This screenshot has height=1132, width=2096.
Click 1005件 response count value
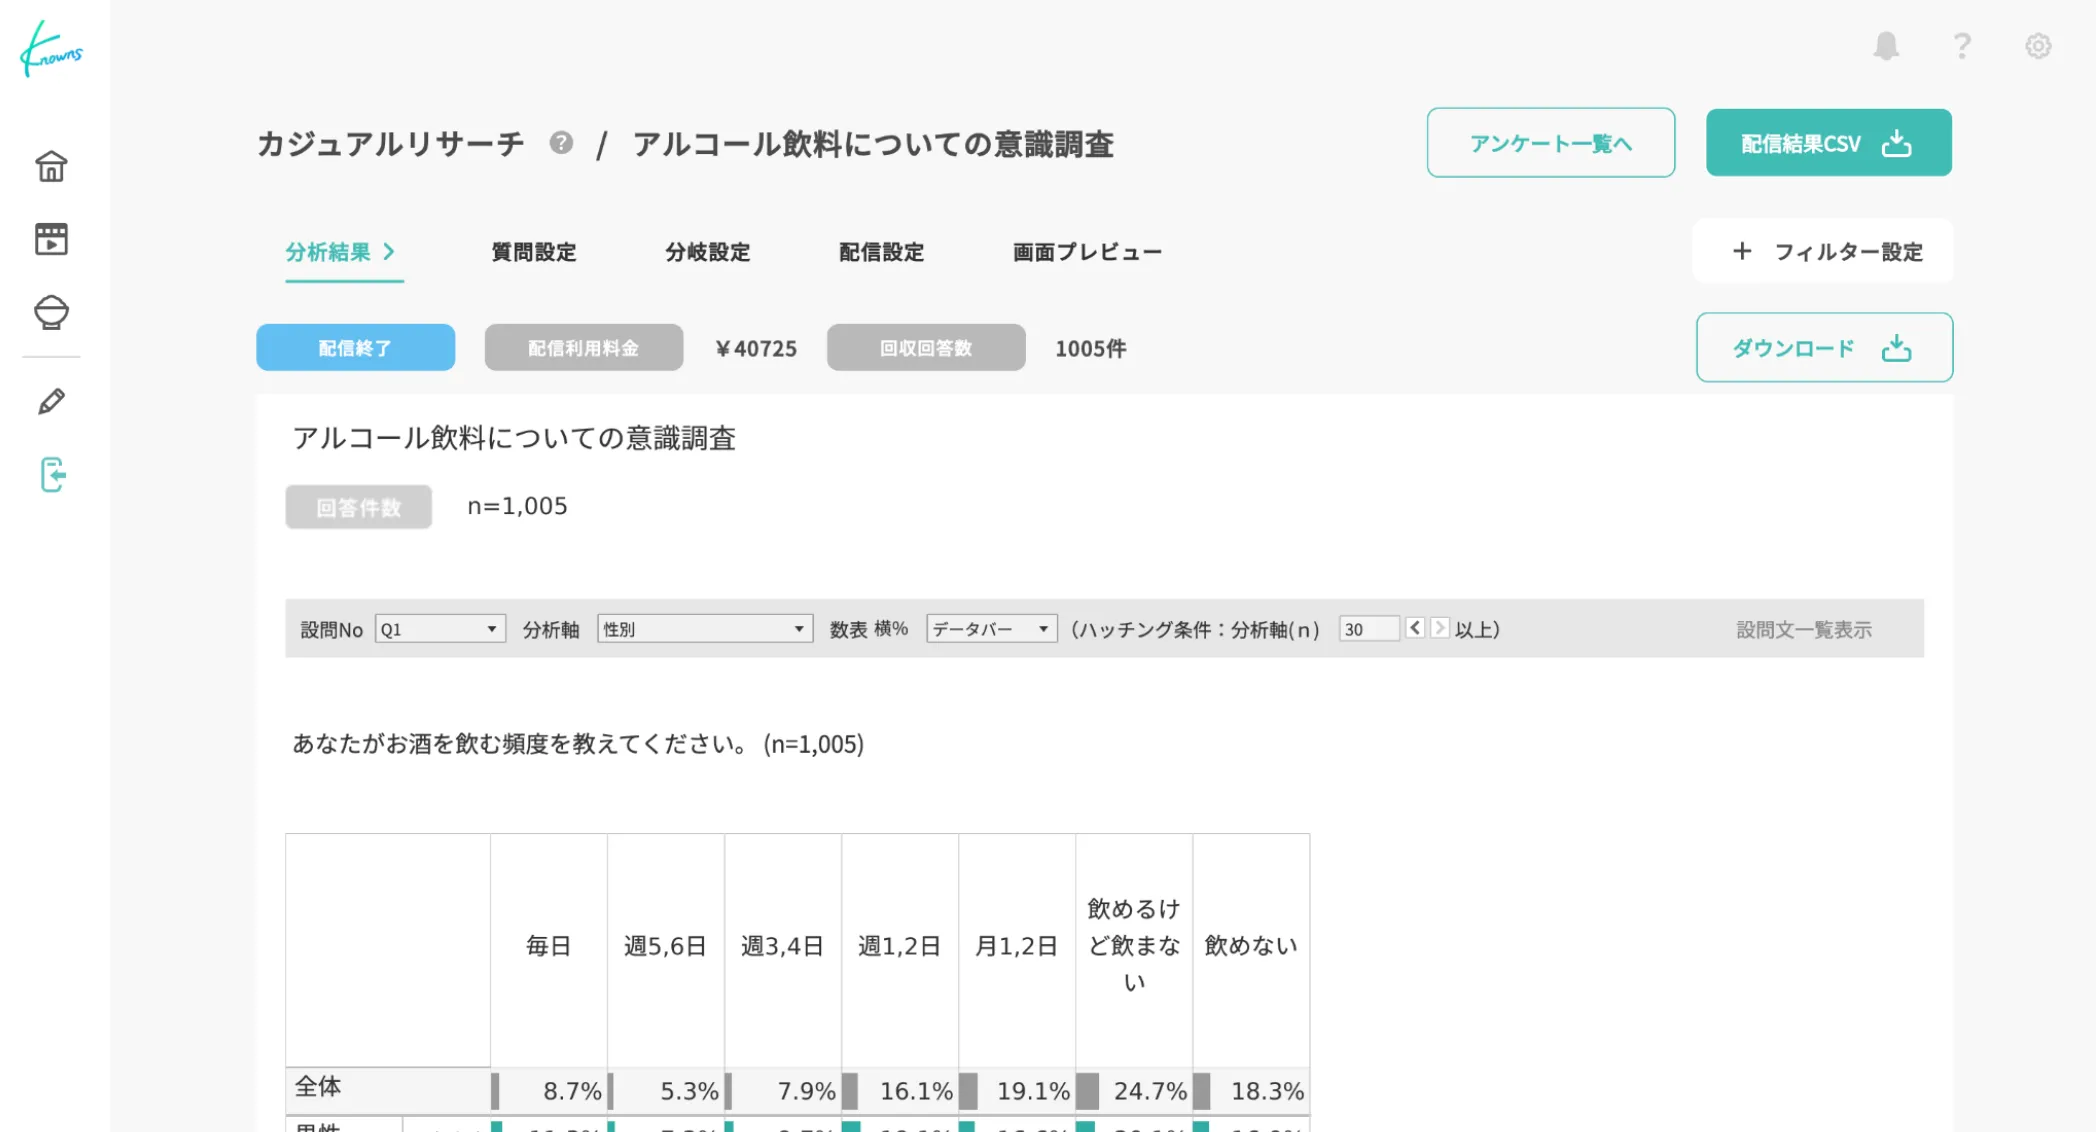(1091, 348)
